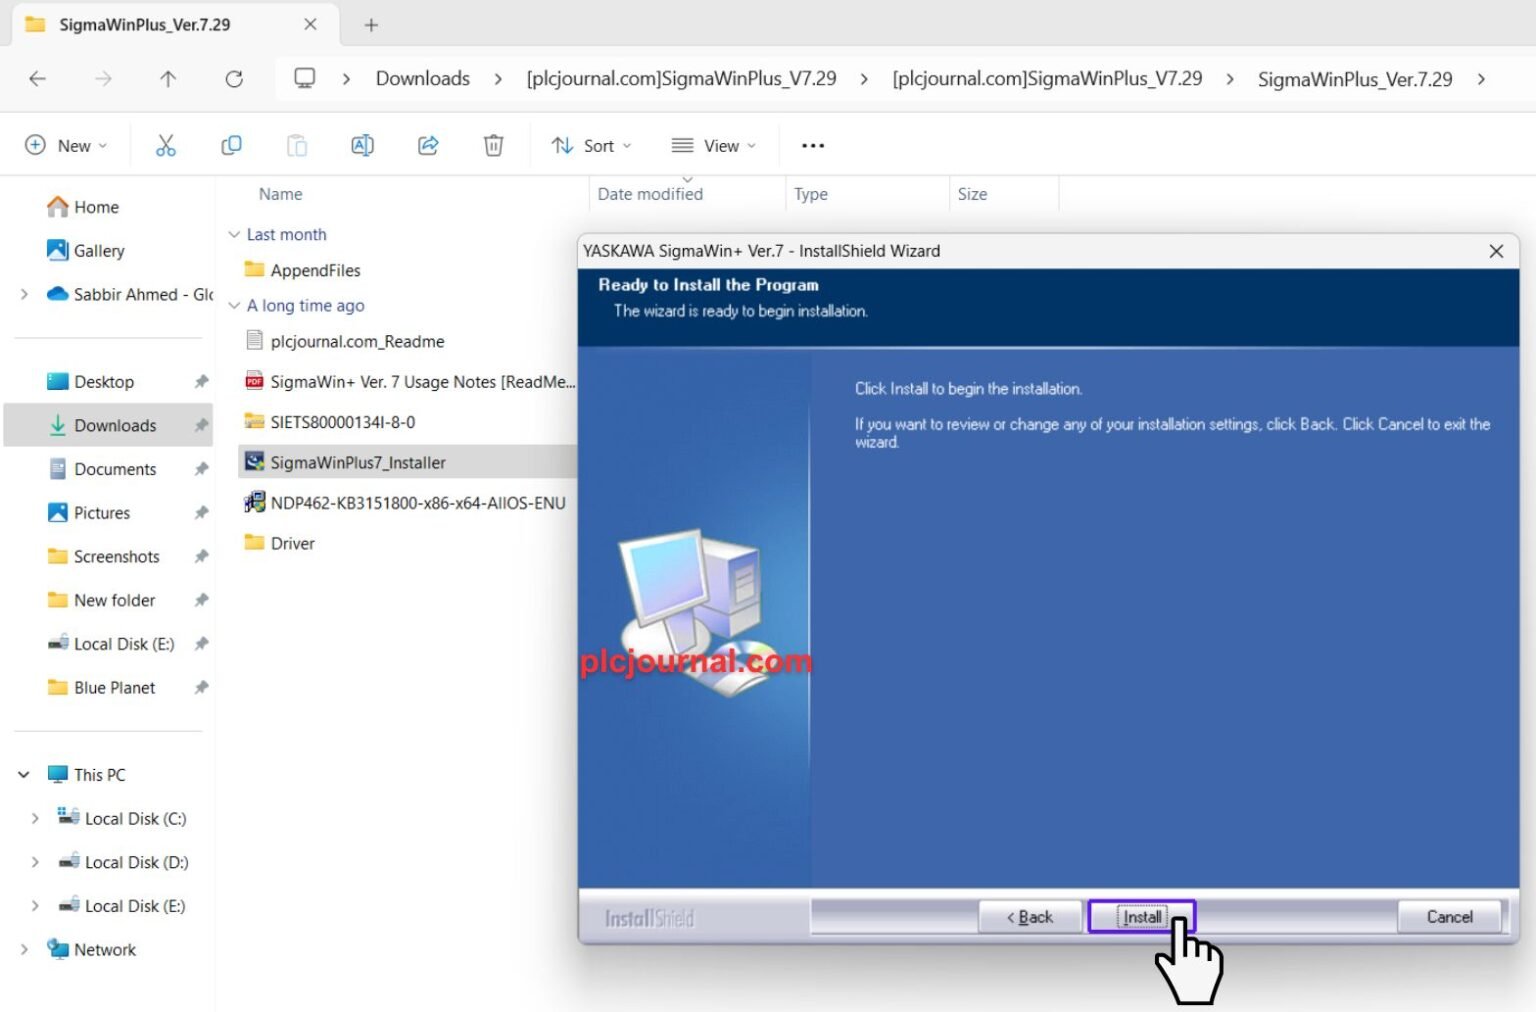Cut the selected file
Image resolution: width=1536 pixels, height=1012 pixels.
166,145
